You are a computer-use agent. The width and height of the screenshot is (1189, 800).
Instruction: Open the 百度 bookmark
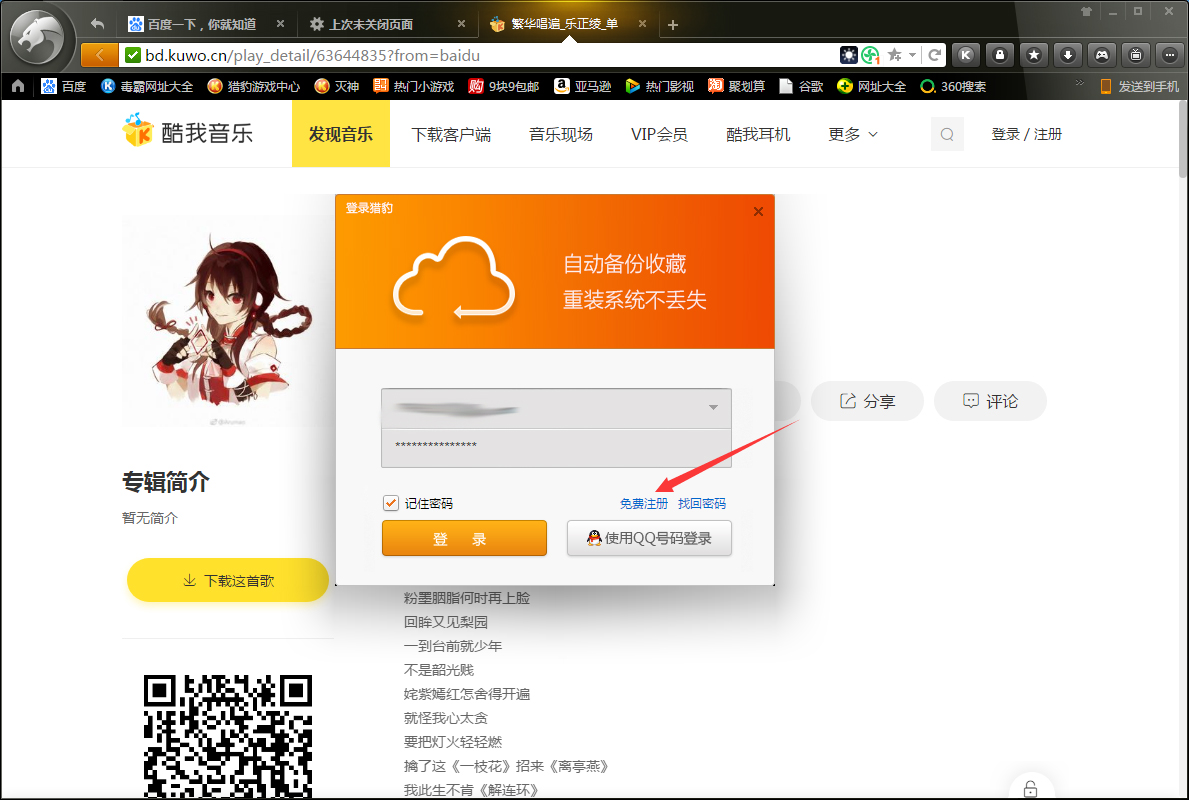[x=64, y=86]
